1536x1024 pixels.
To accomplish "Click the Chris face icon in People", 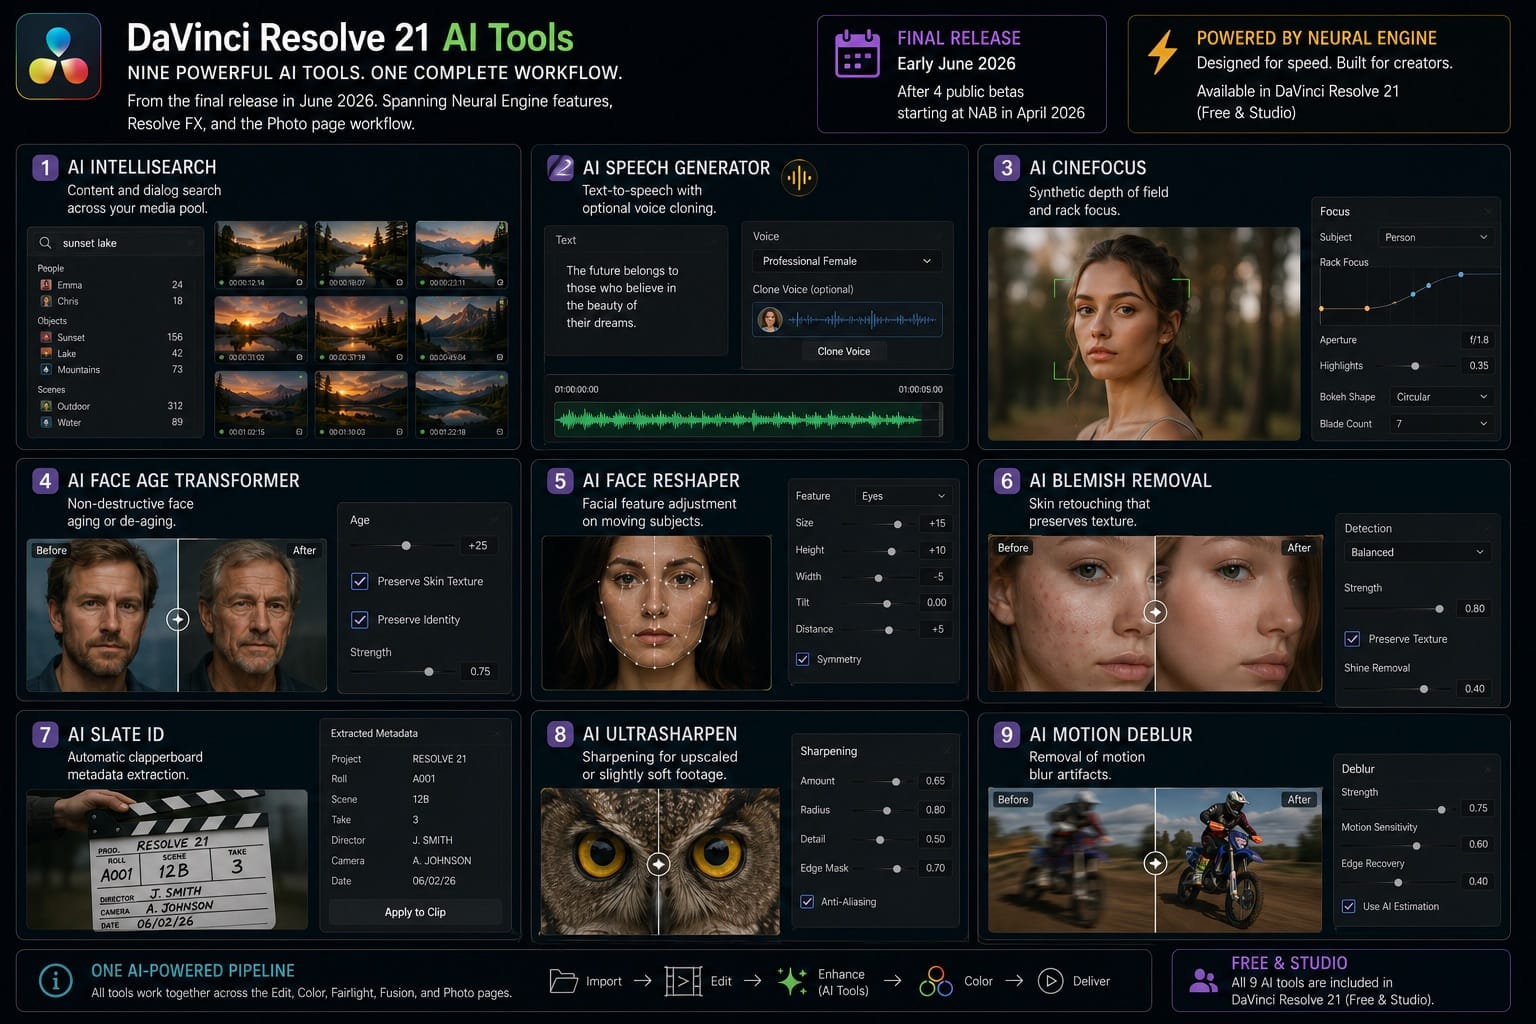I will coord(46,301).
